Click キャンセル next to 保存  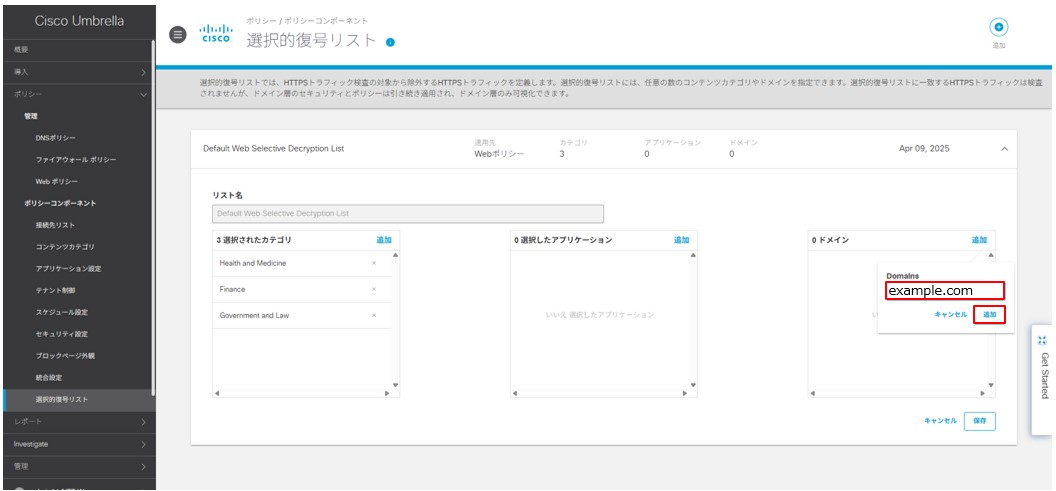pyautogui.click(x=940, y=420)
